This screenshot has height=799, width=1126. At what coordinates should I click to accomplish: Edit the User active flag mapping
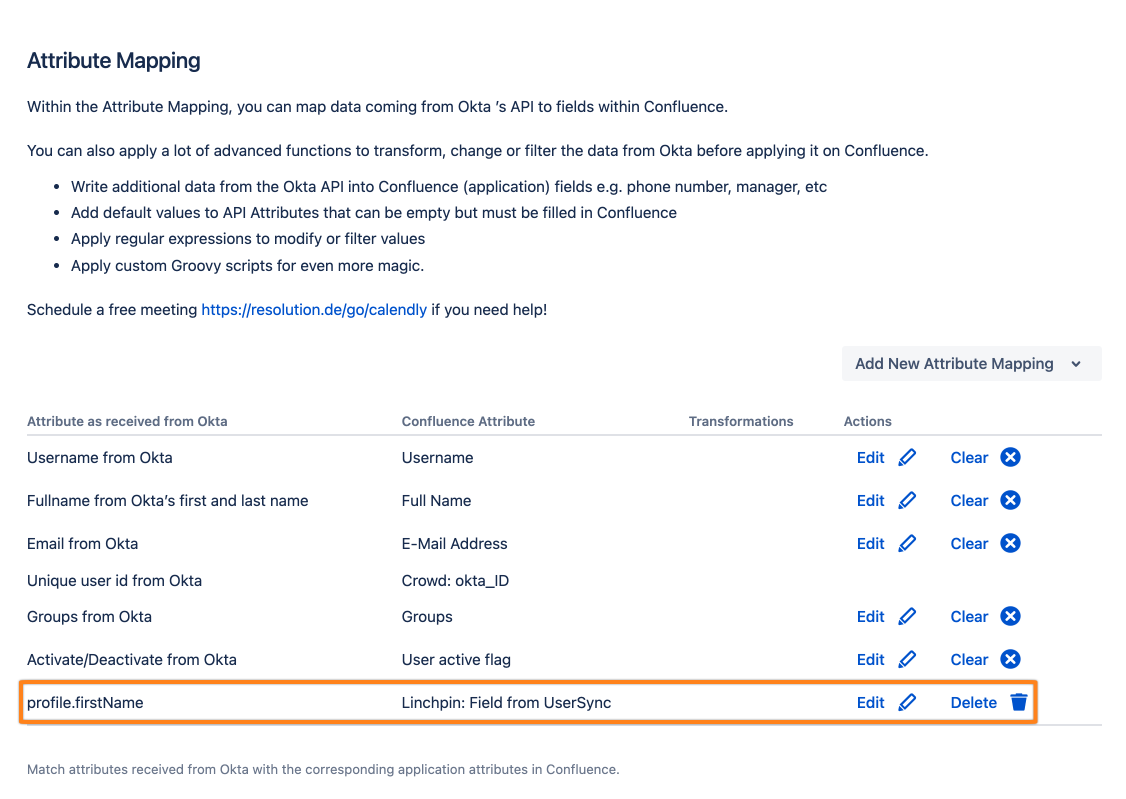coord(870,660)
